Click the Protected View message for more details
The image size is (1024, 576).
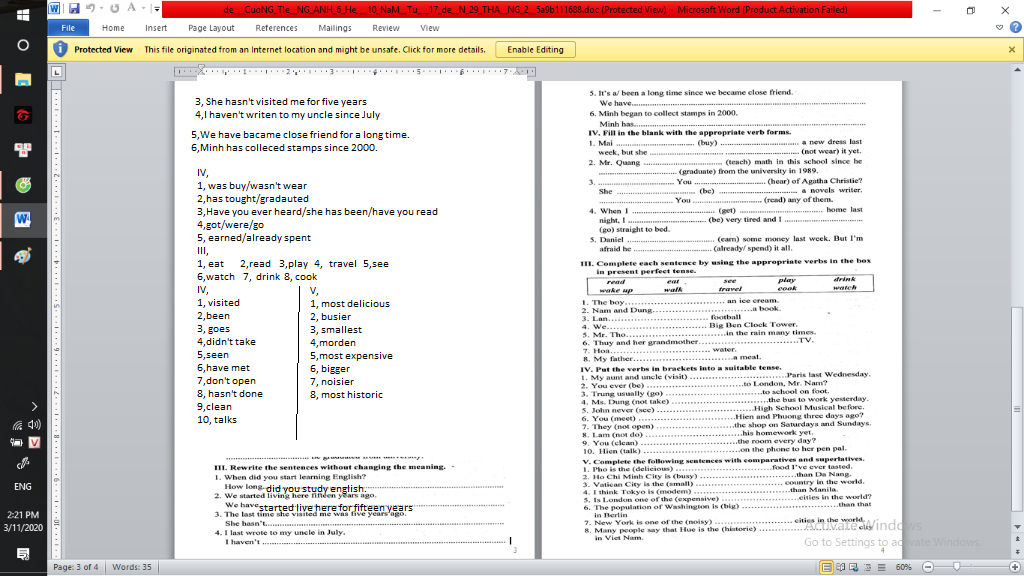click(x=315, y=50)
